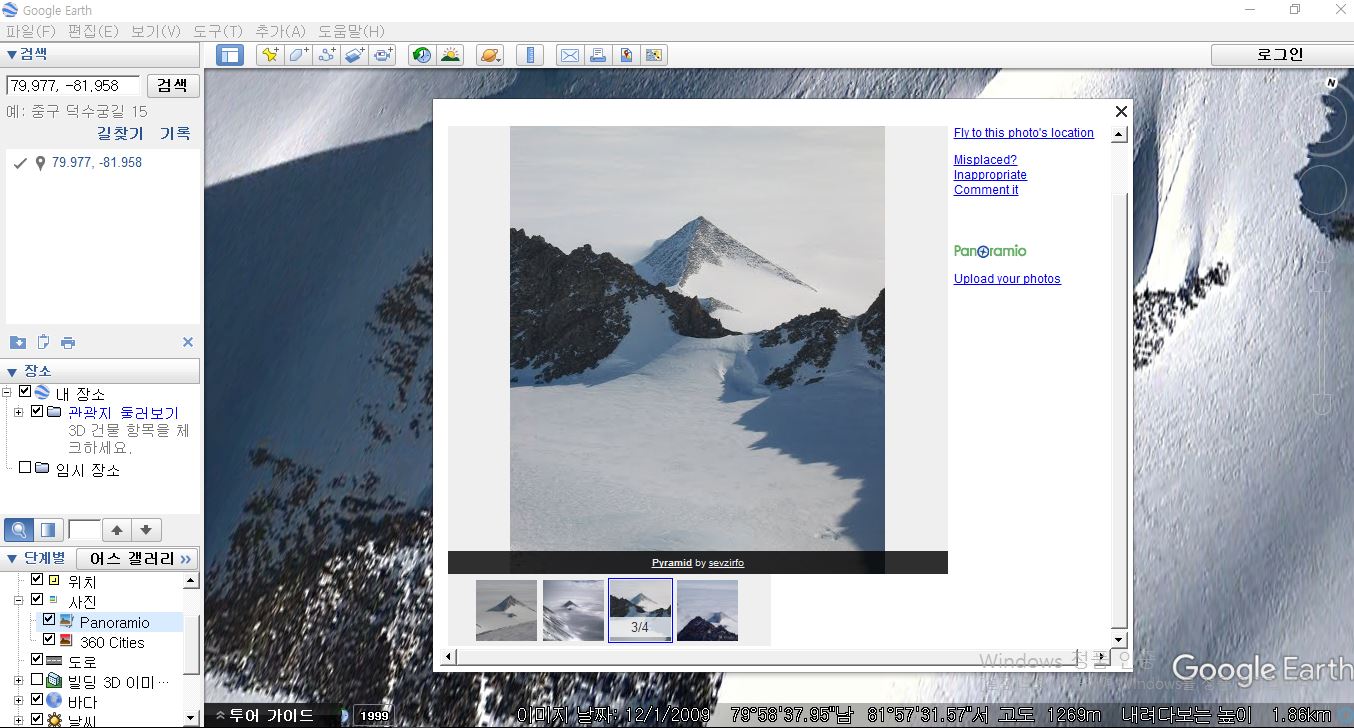Collapse the 검색 search panel header
The height and width of the screenshot is (728, 1354).
coord(12,54)
